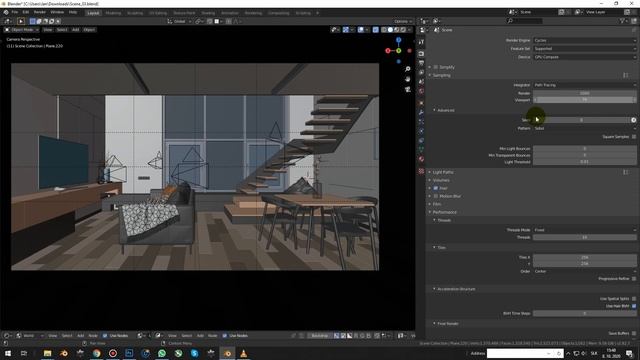Click the Render samples field
The height and width of the screenshot is (360, 640).
pos(584,93)
